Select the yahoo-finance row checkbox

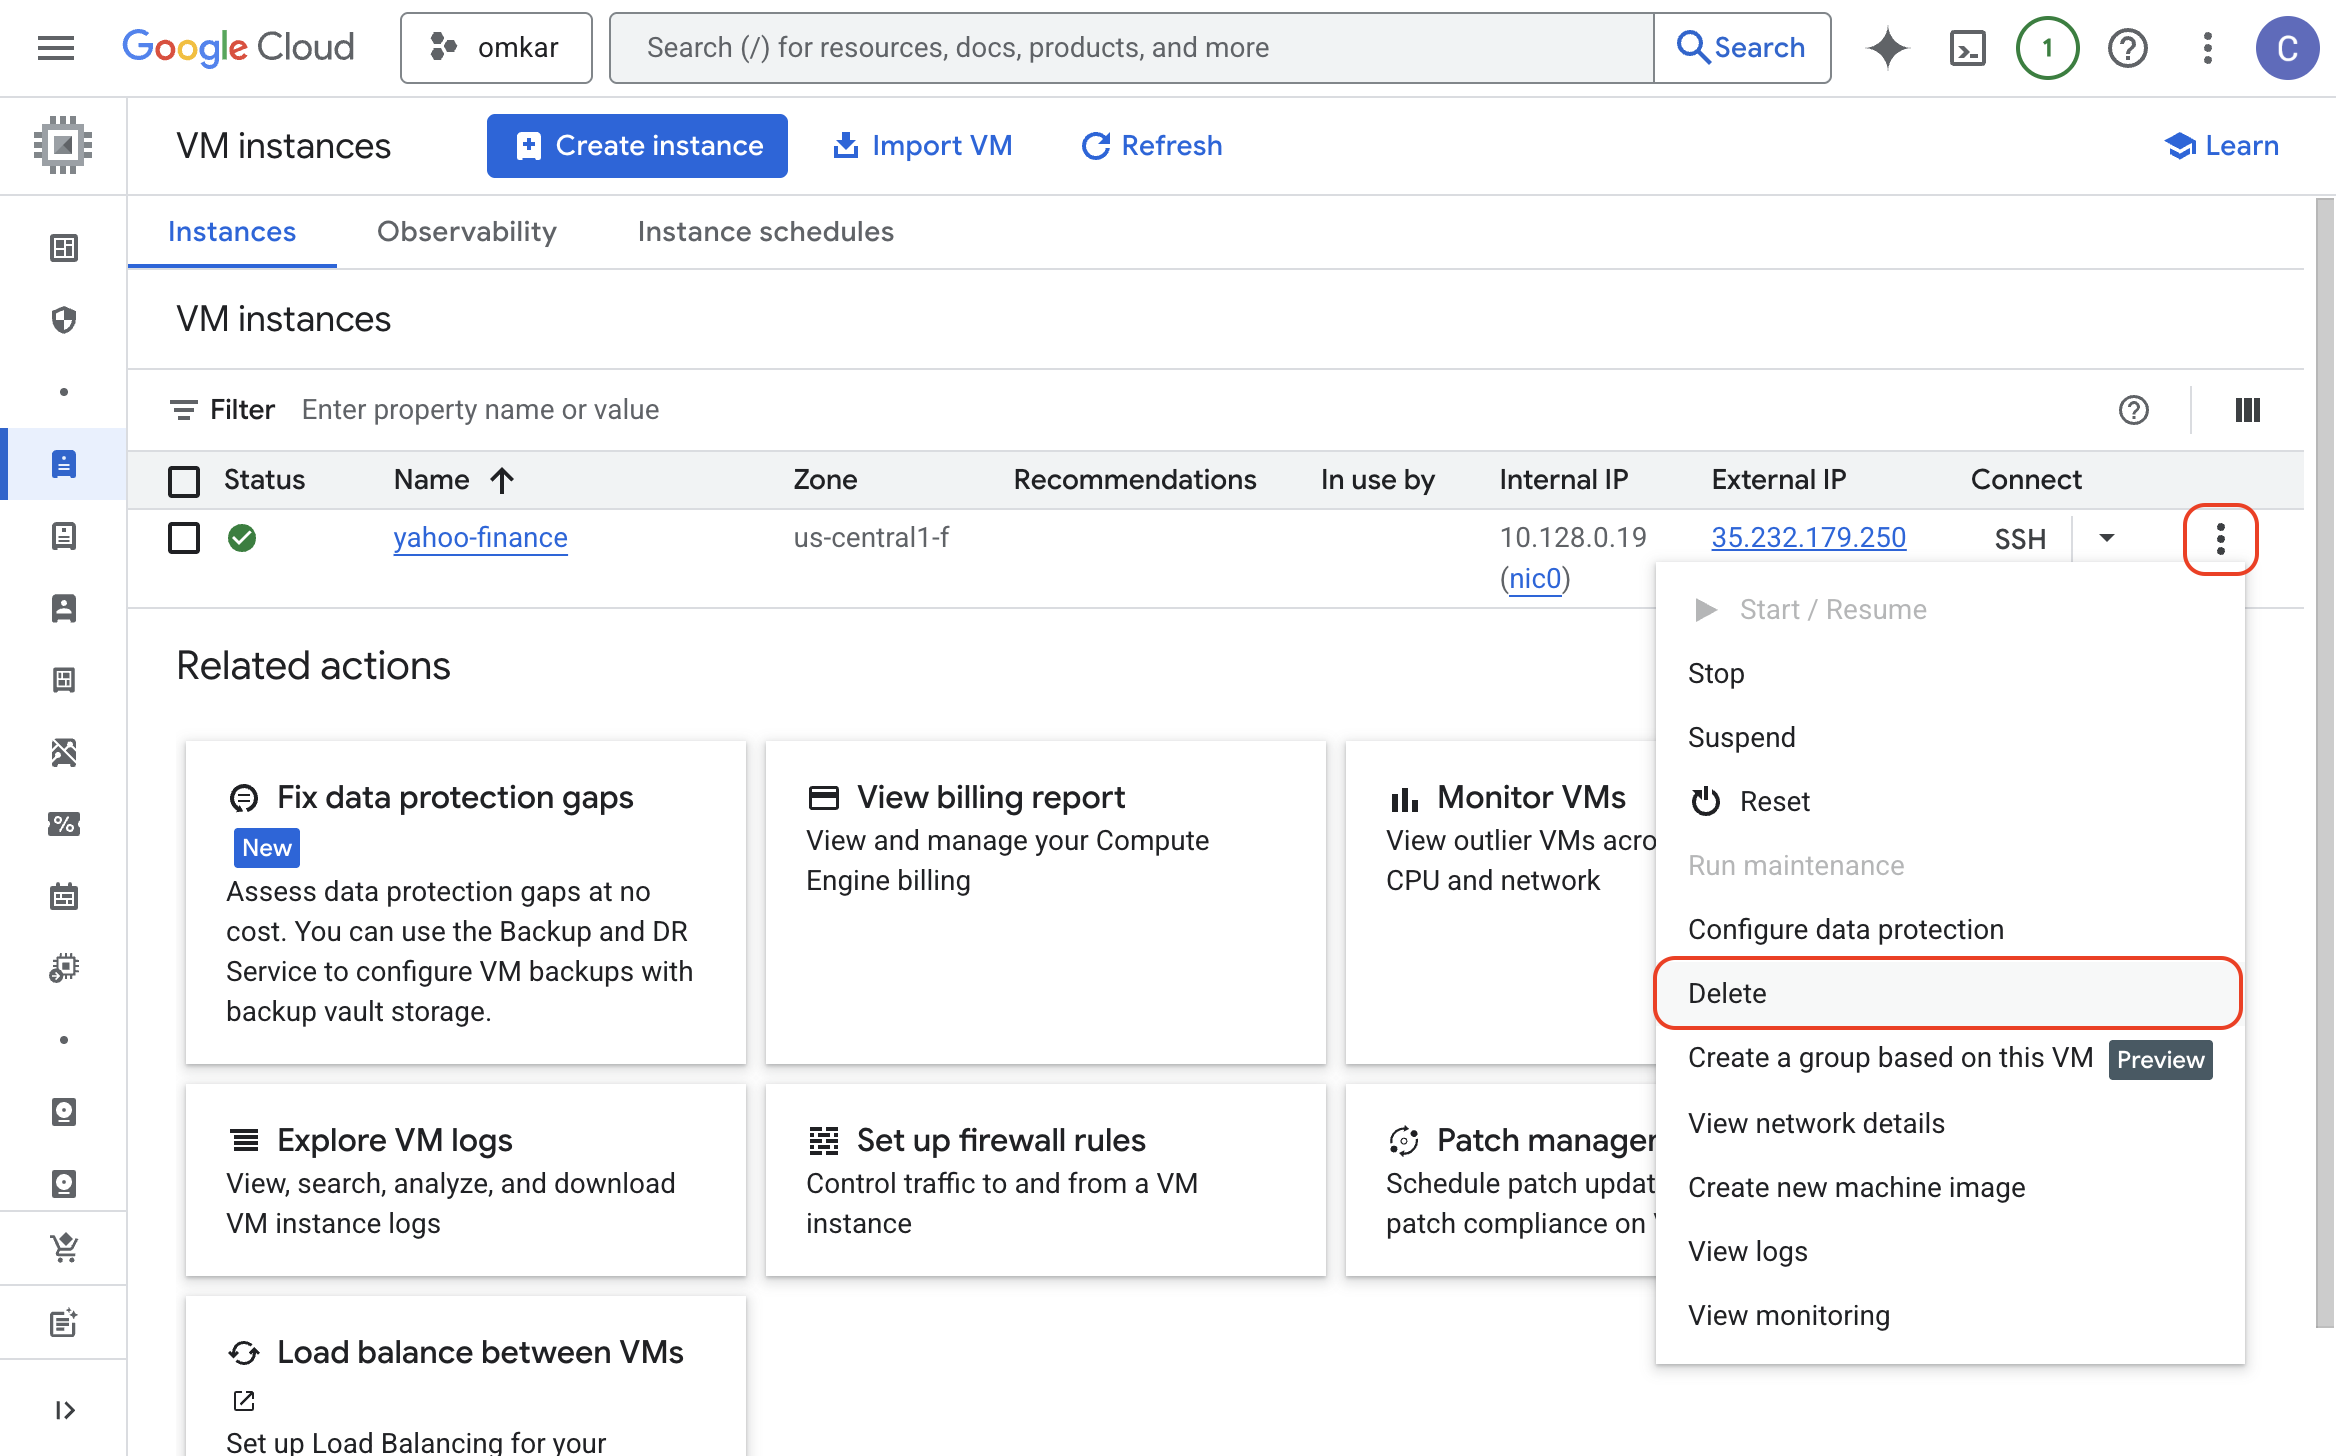coord(184,538)
